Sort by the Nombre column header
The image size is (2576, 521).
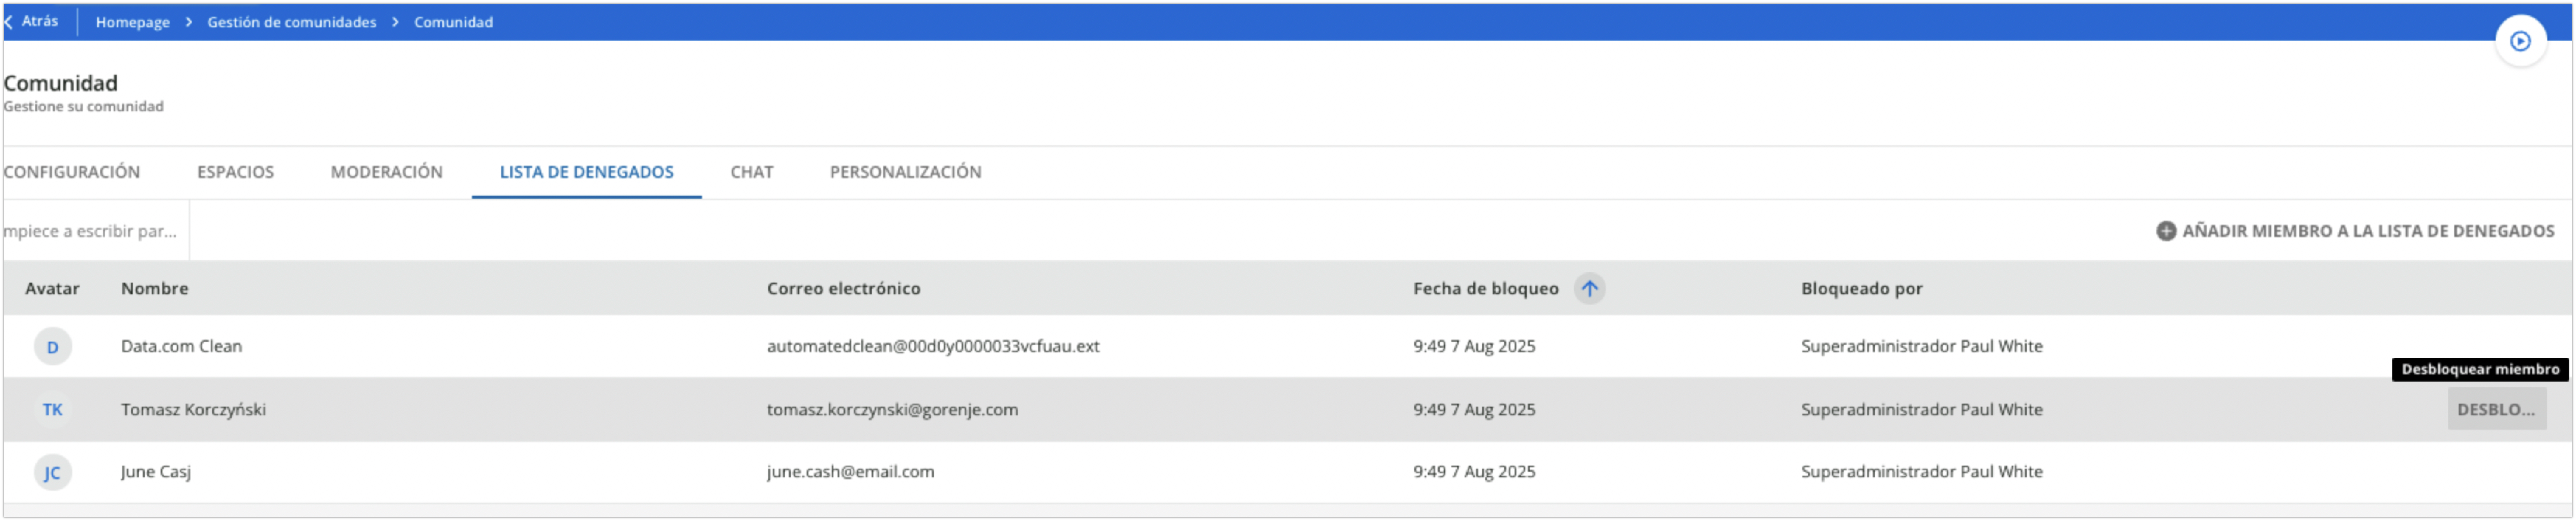click(x=155, y=289)
